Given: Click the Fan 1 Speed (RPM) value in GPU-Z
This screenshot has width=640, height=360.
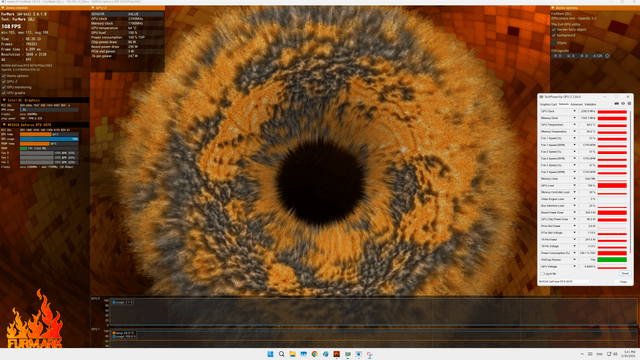Looking at the screenshot, I should click(587, 145).
